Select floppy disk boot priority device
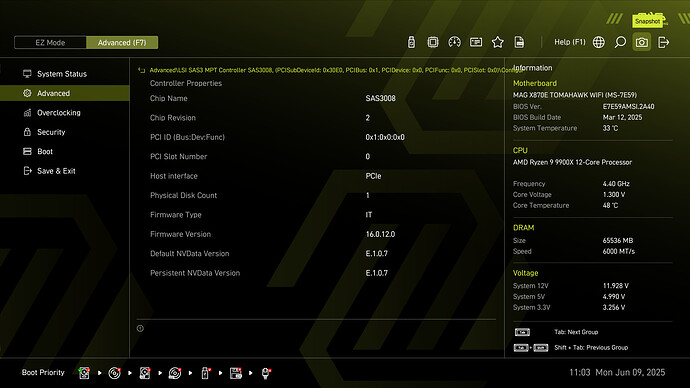The width and height of the screenshot is (690, 388). pyautogui.click(x=236, y=373)
